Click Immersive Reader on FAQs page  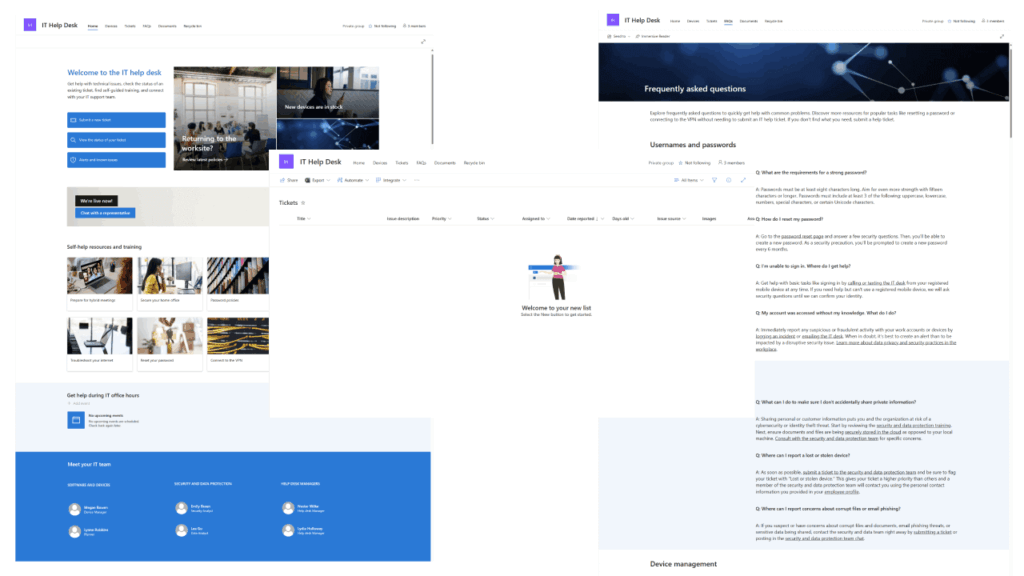click(652, 37)
